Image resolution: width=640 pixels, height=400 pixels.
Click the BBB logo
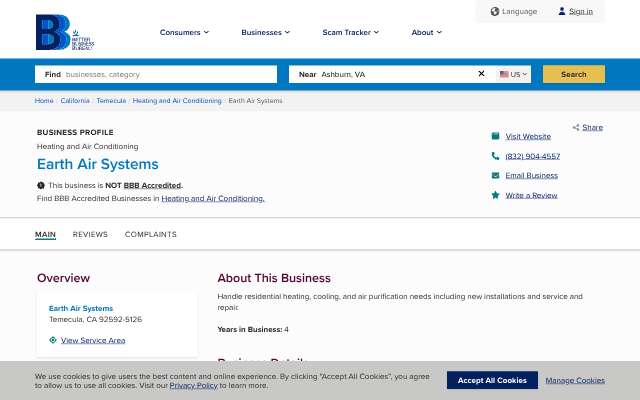[x=64, y=32]
